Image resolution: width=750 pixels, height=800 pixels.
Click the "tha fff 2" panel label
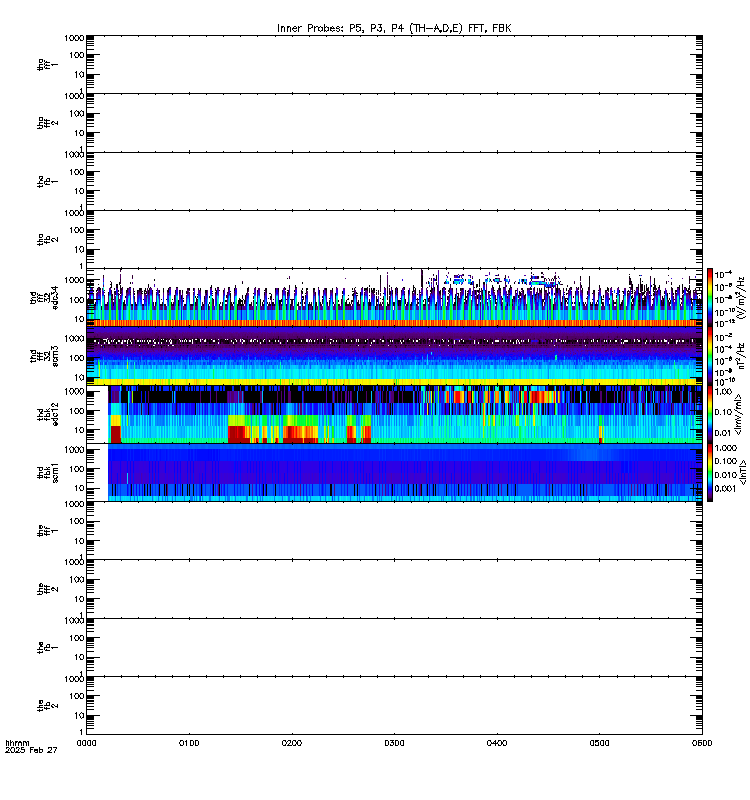[x=47, y=123]
